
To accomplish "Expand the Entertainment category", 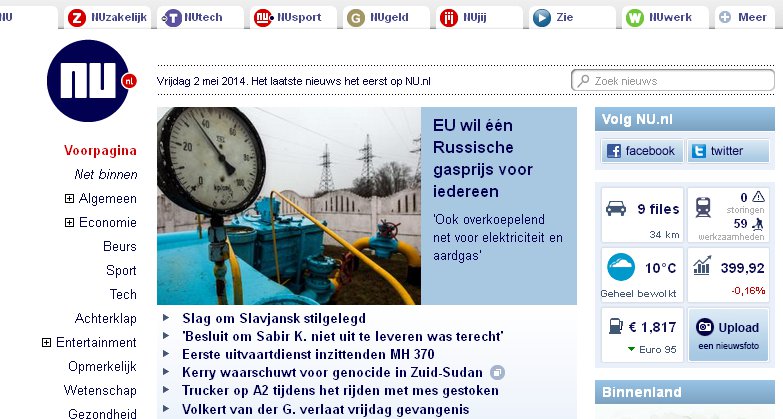I will coord(47,342).
